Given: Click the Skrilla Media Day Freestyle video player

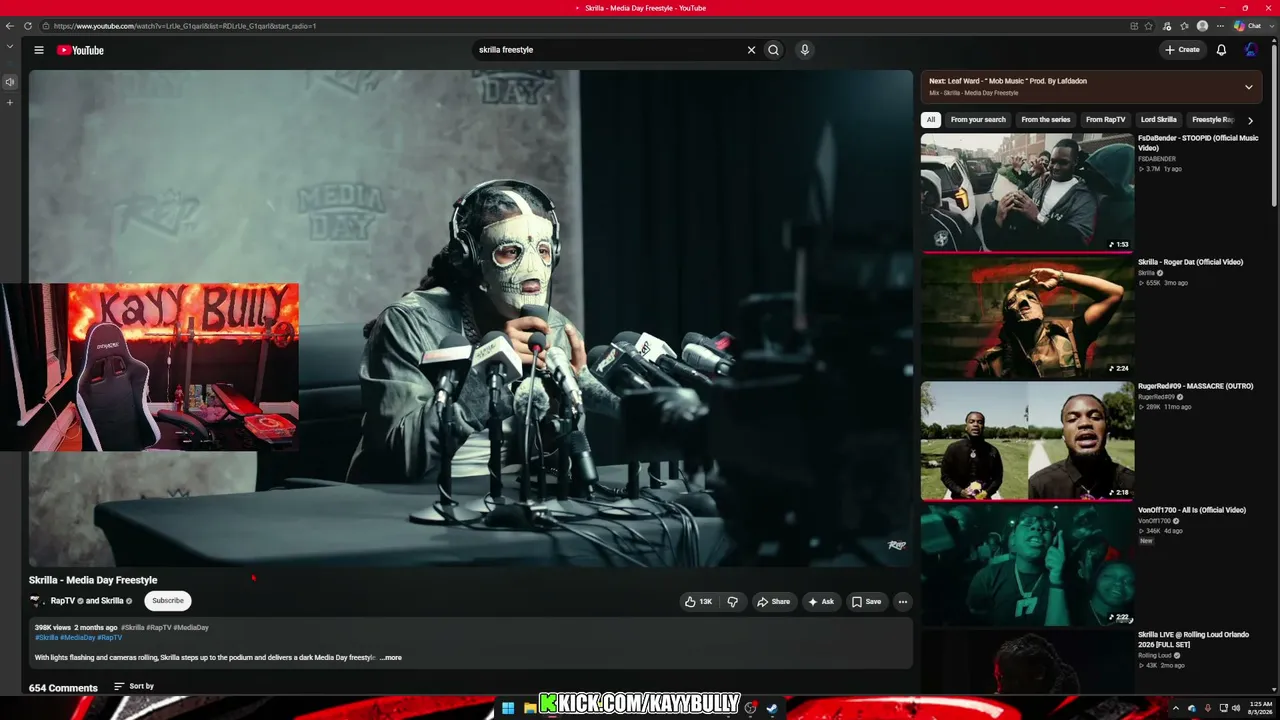Looking at the screenshot, I should 470,318.
